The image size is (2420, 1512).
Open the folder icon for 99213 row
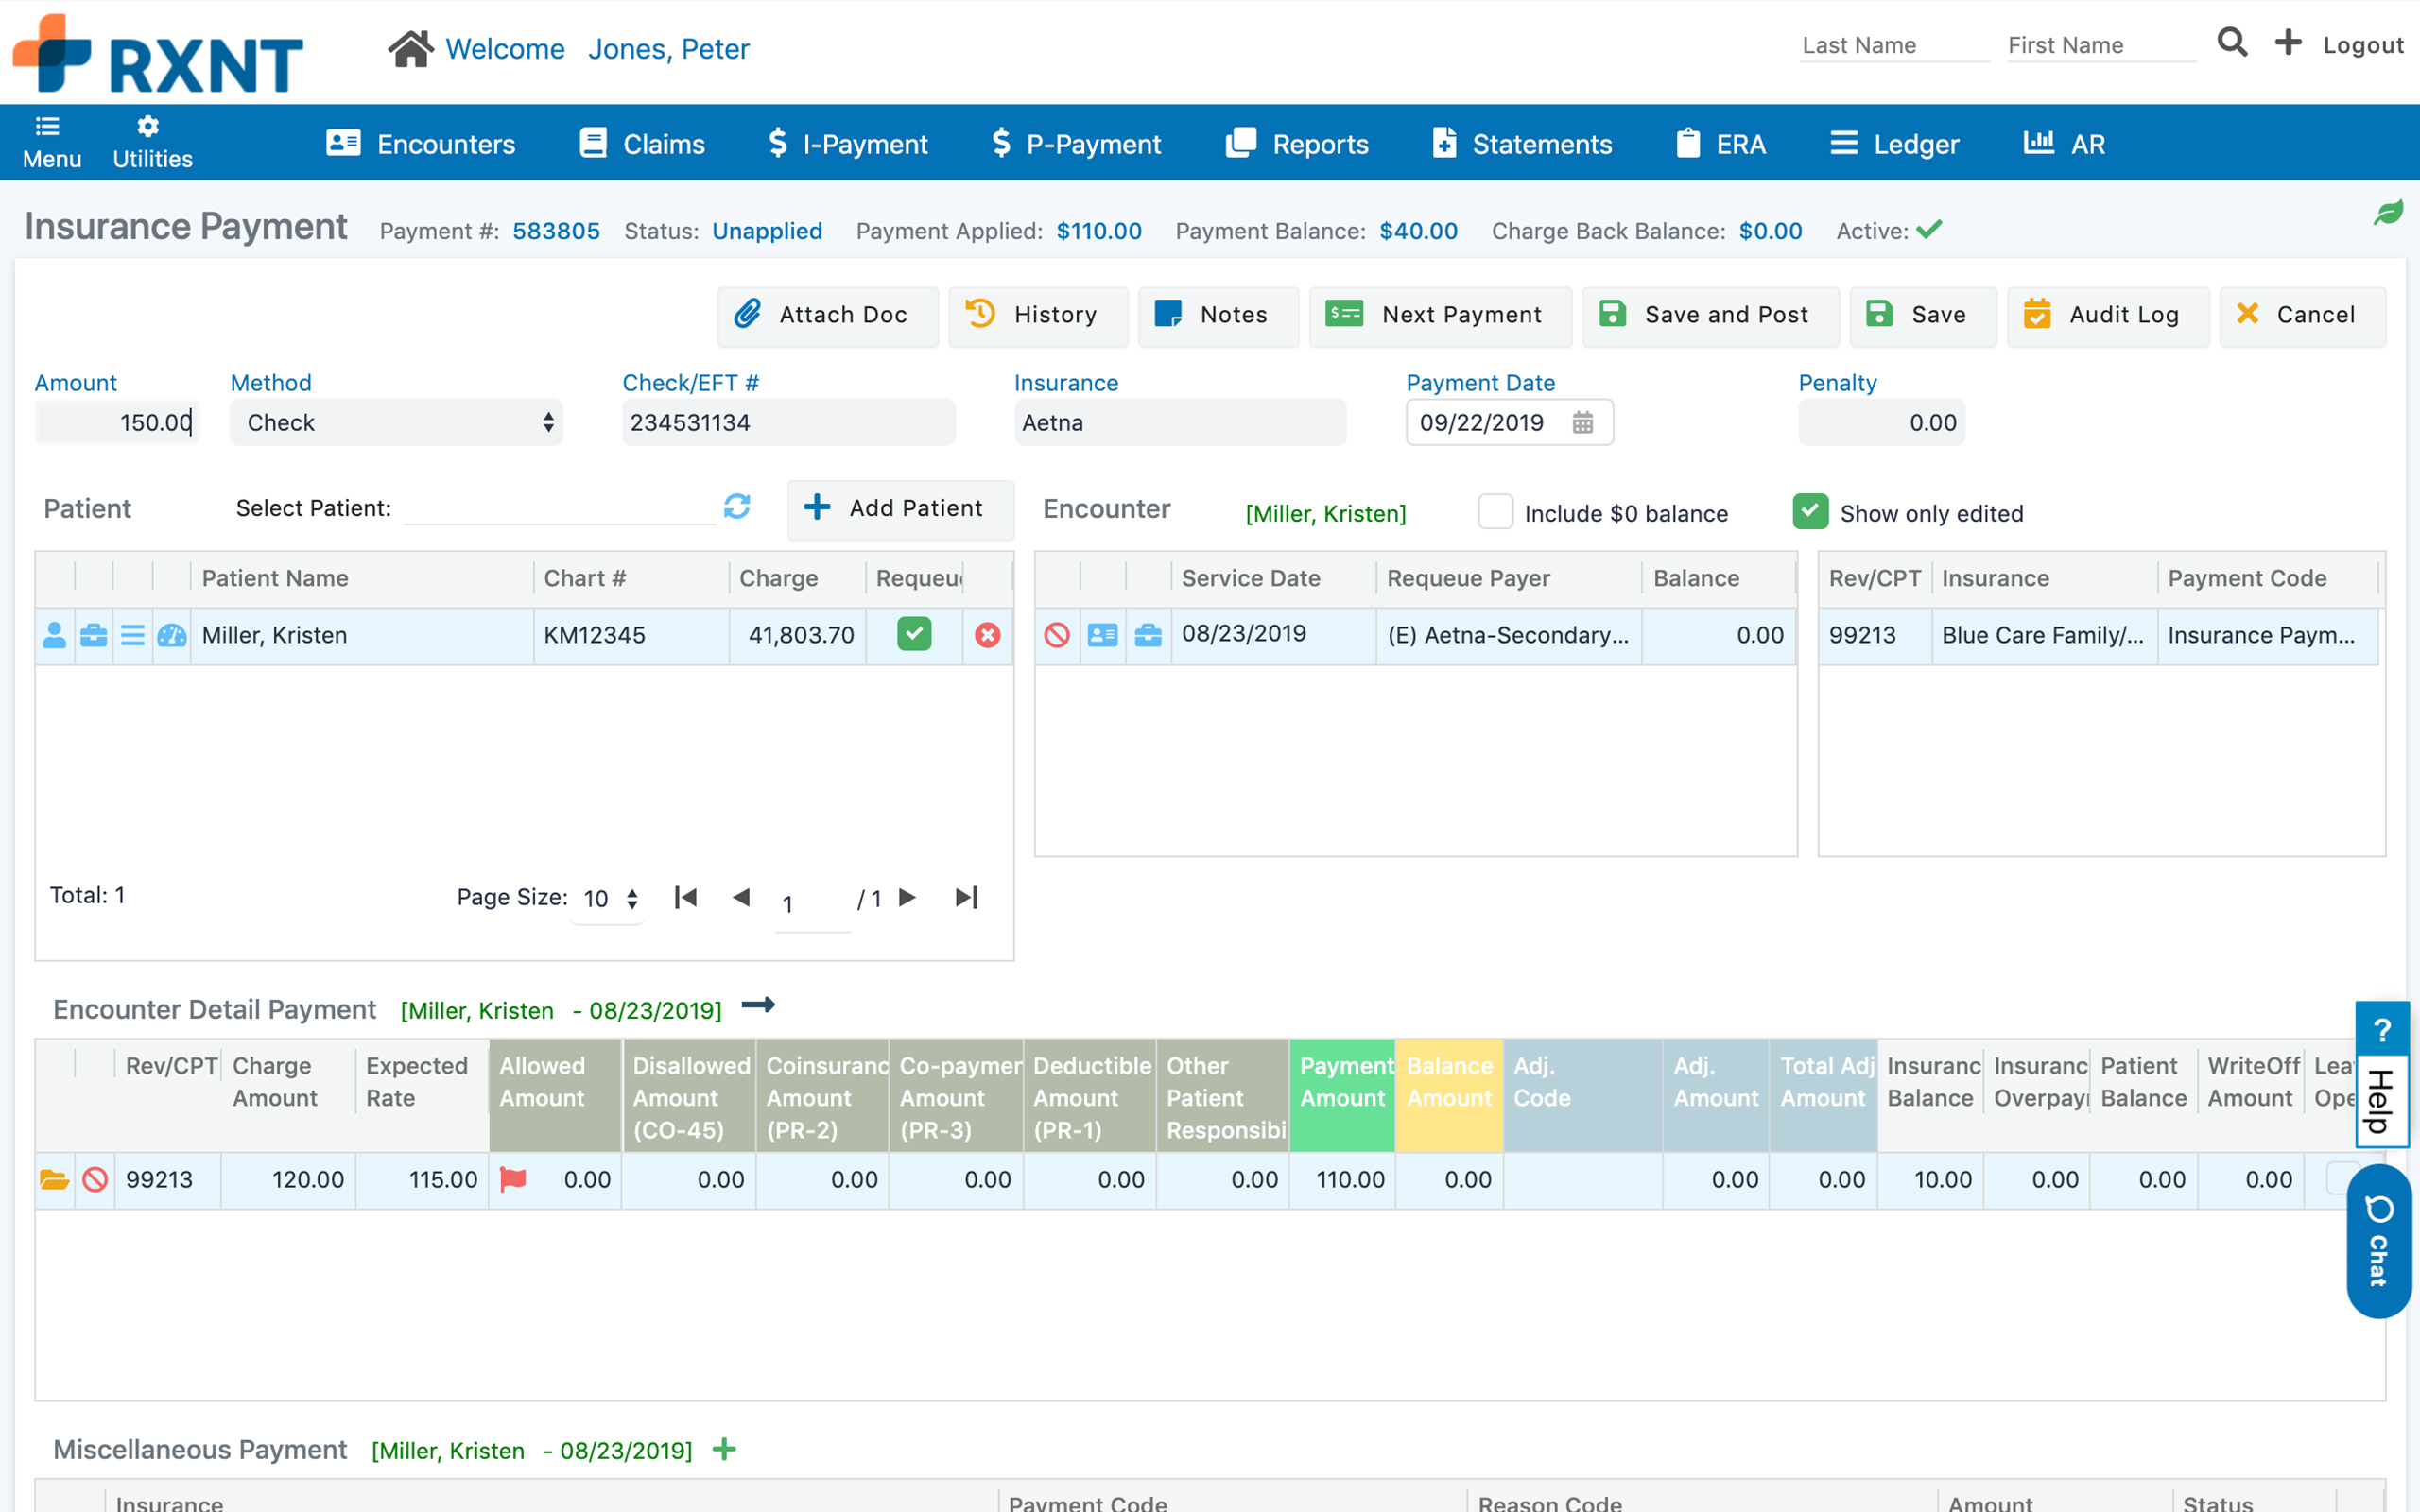point(54,1179)
